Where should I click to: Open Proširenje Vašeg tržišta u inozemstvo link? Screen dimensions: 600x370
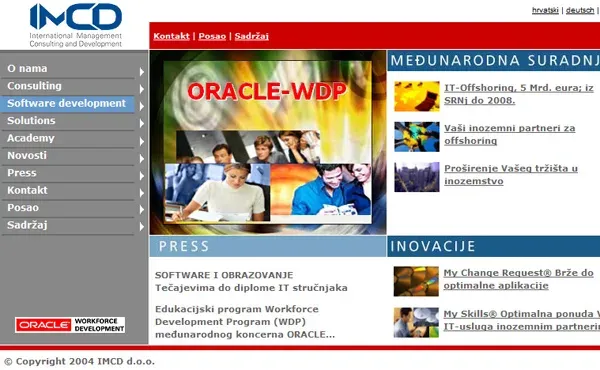511,174
